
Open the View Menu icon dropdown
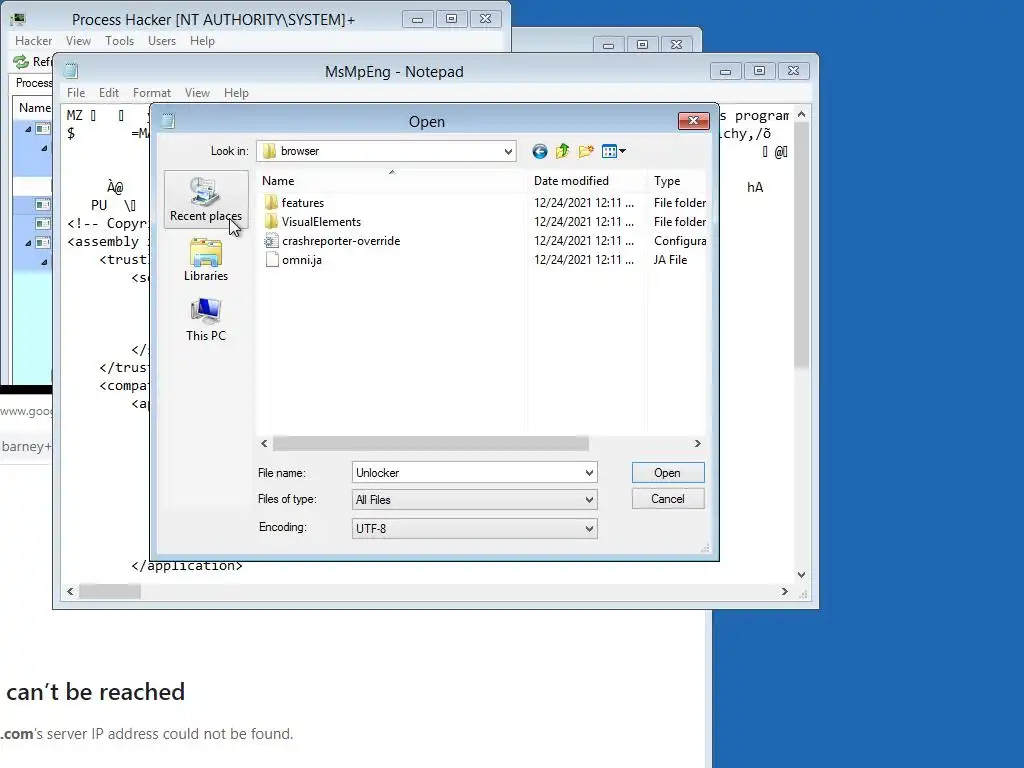pos(613,152)
